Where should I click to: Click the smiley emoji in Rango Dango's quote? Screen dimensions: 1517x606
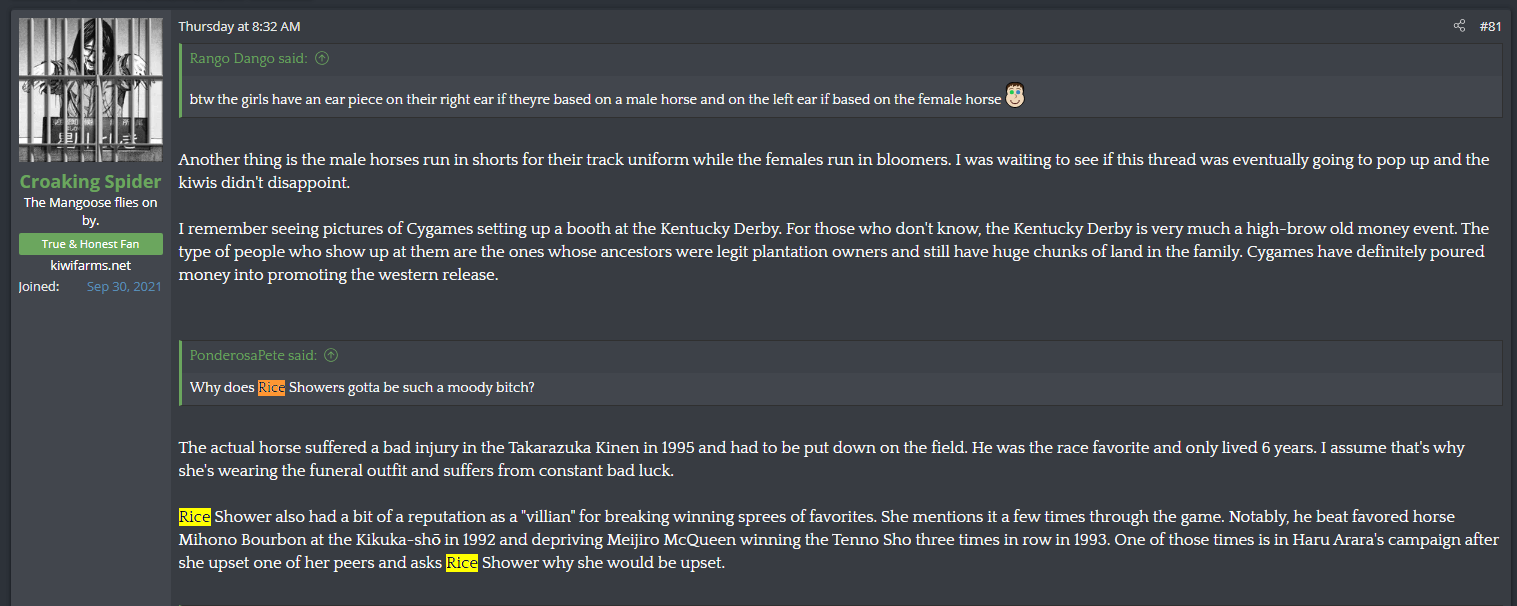(1016, 96)
